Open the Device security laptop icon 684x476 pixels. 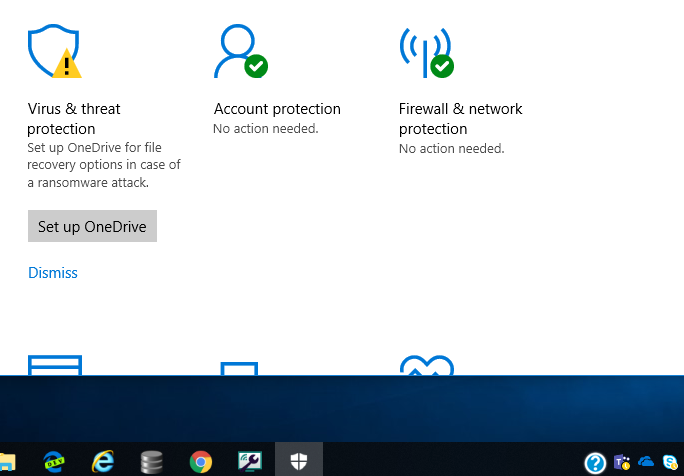(239, 368)
